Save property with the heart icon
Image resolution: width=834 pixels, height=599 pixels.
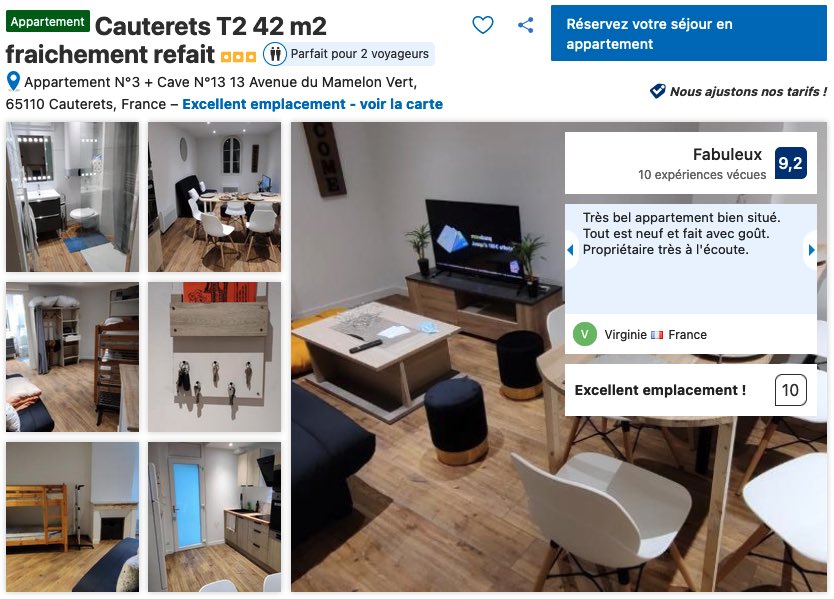point(482,24)
